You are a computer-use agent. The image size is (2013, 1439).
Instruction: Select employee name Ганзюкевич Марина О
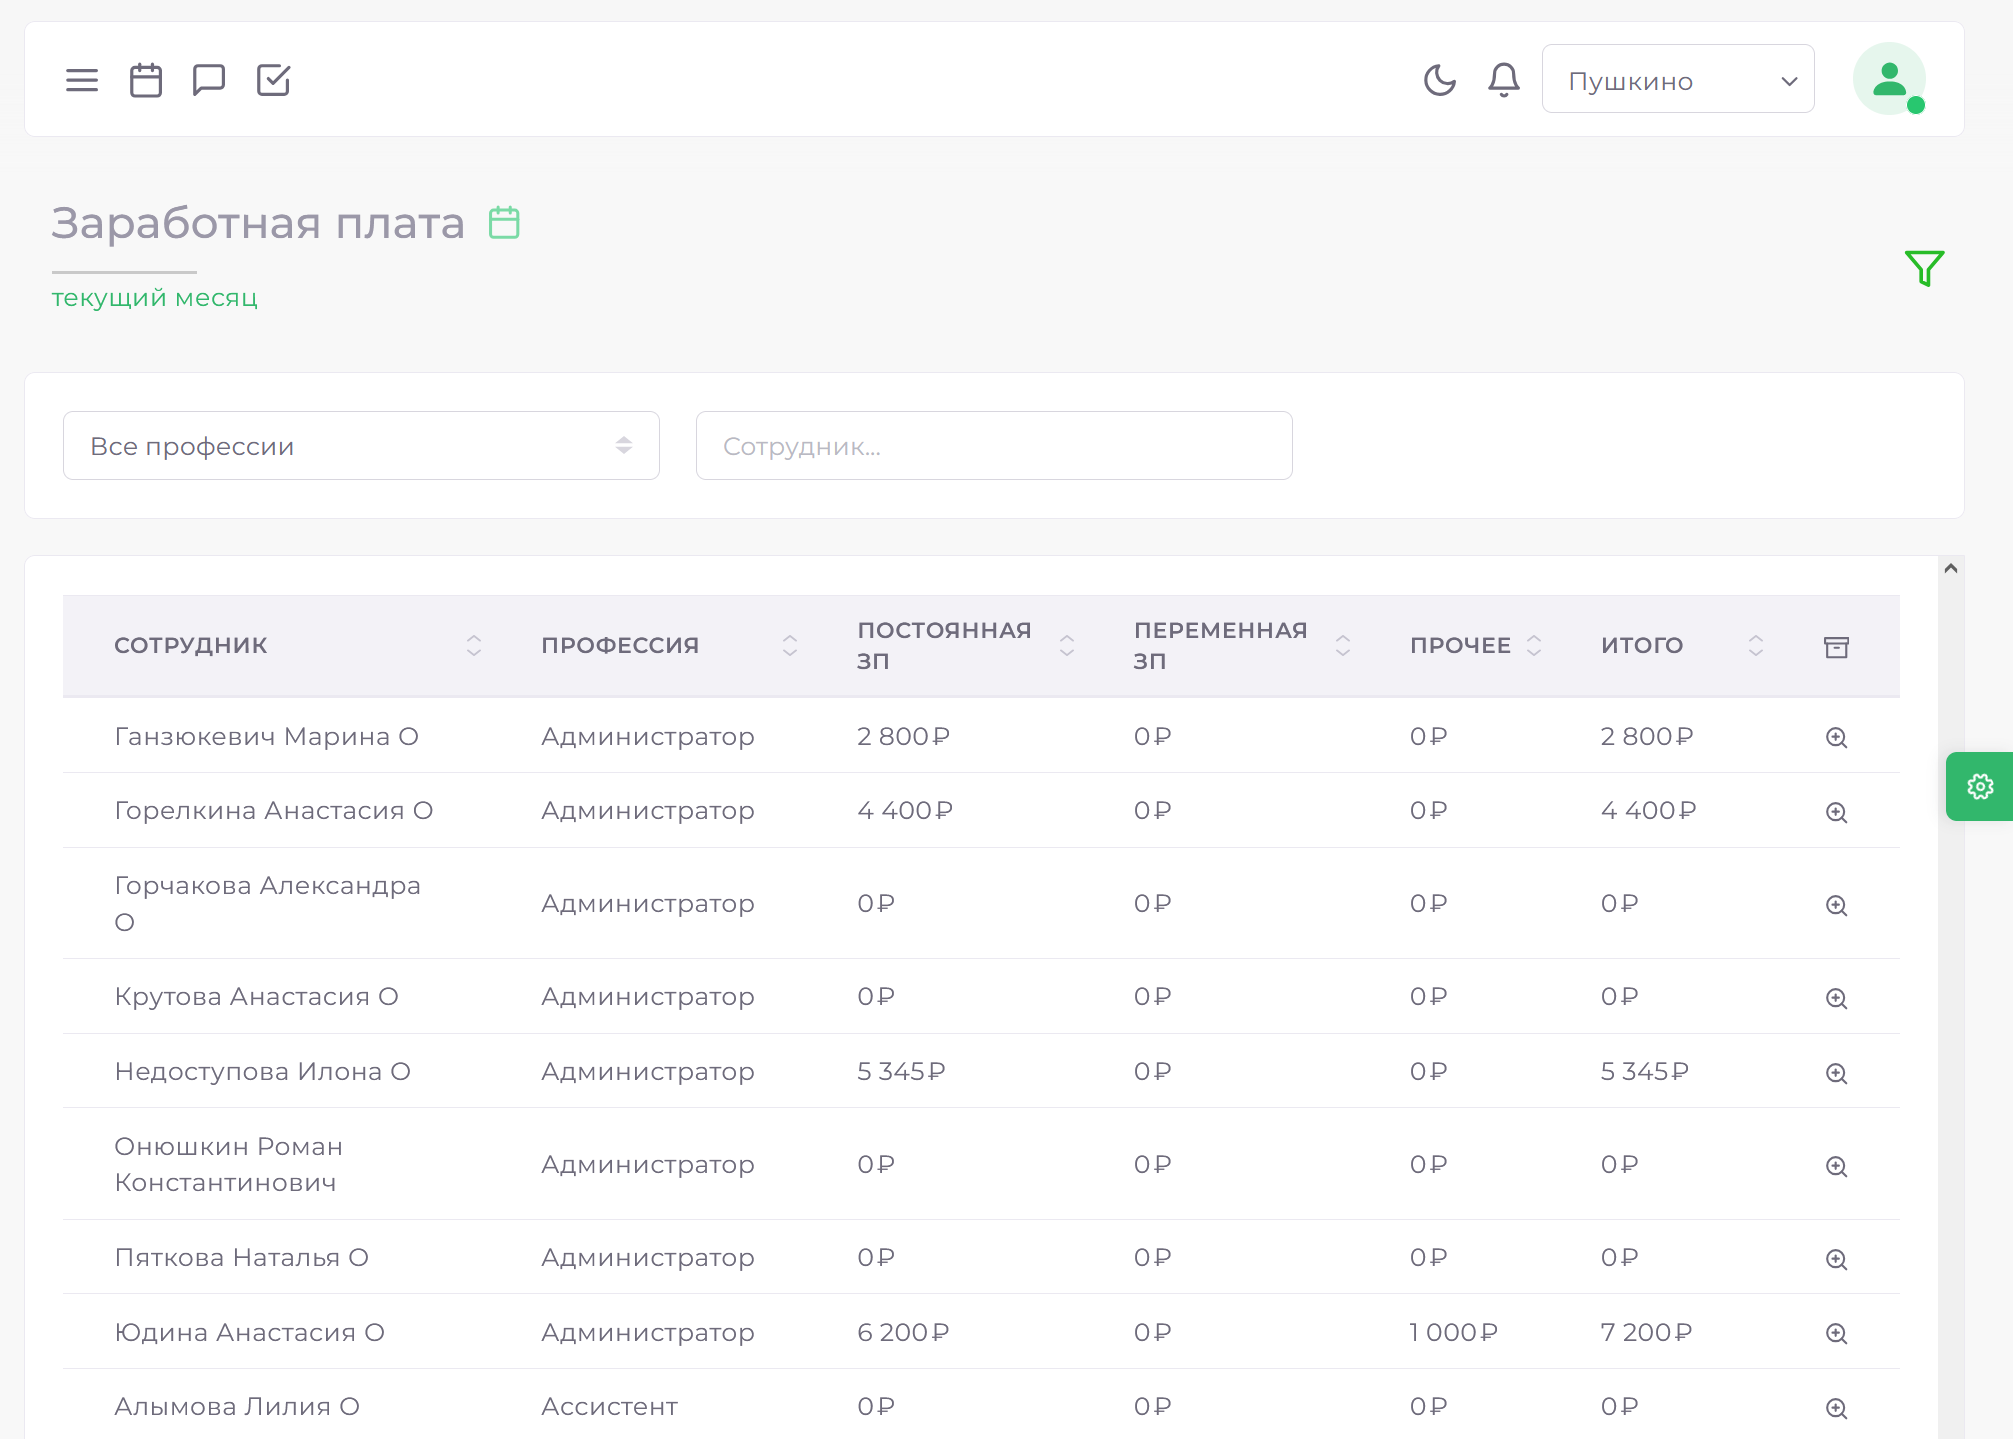[266, 737]
